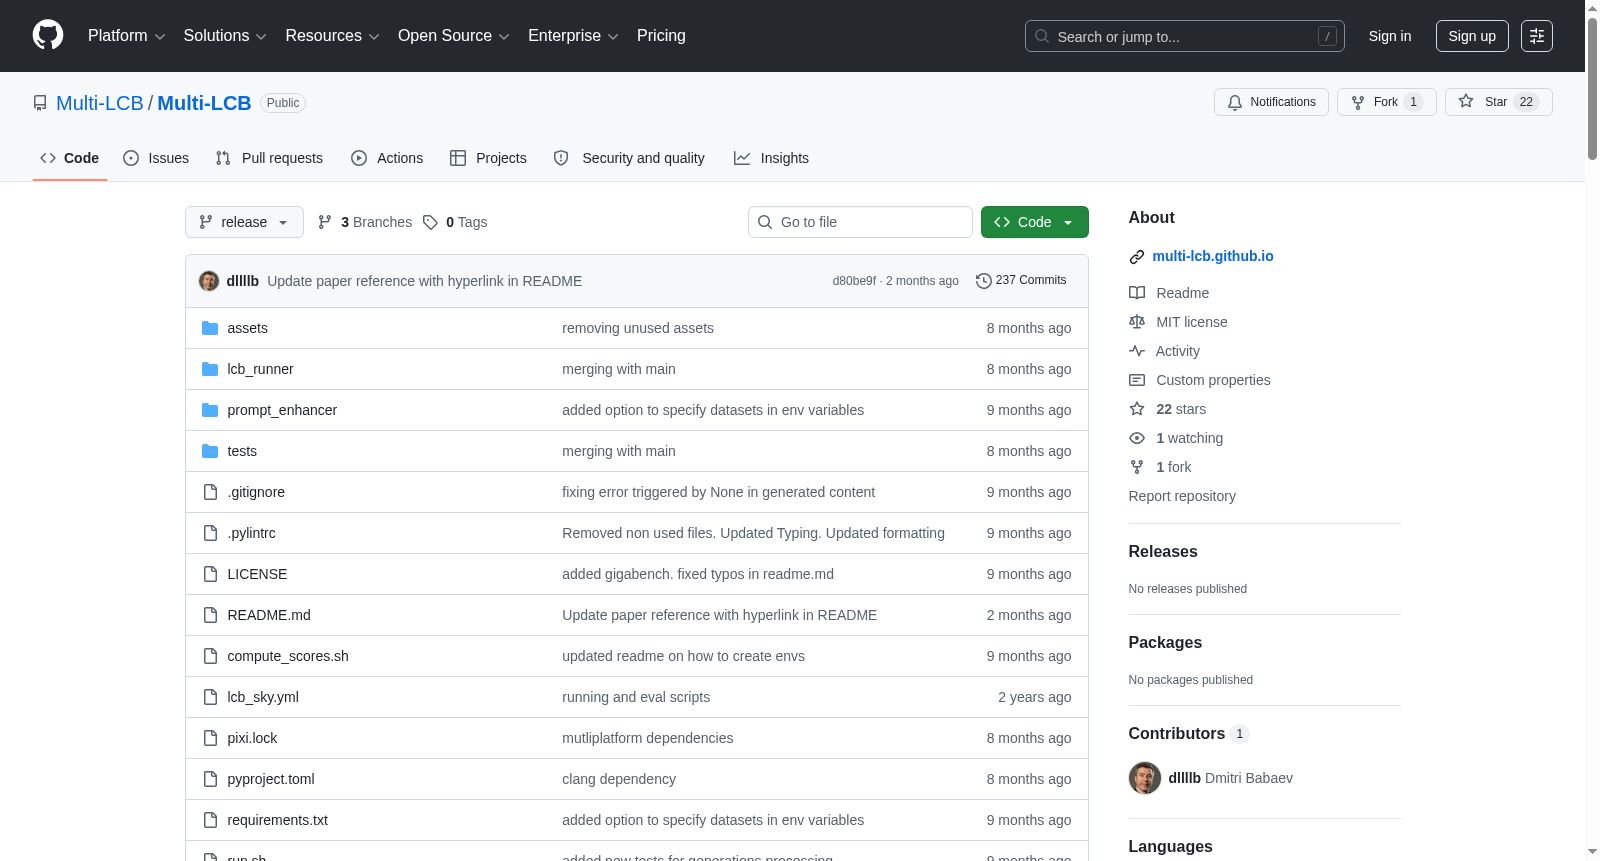Switch to the Insights tab
Screen dimensions: 1600x861
tap(771, 158)
